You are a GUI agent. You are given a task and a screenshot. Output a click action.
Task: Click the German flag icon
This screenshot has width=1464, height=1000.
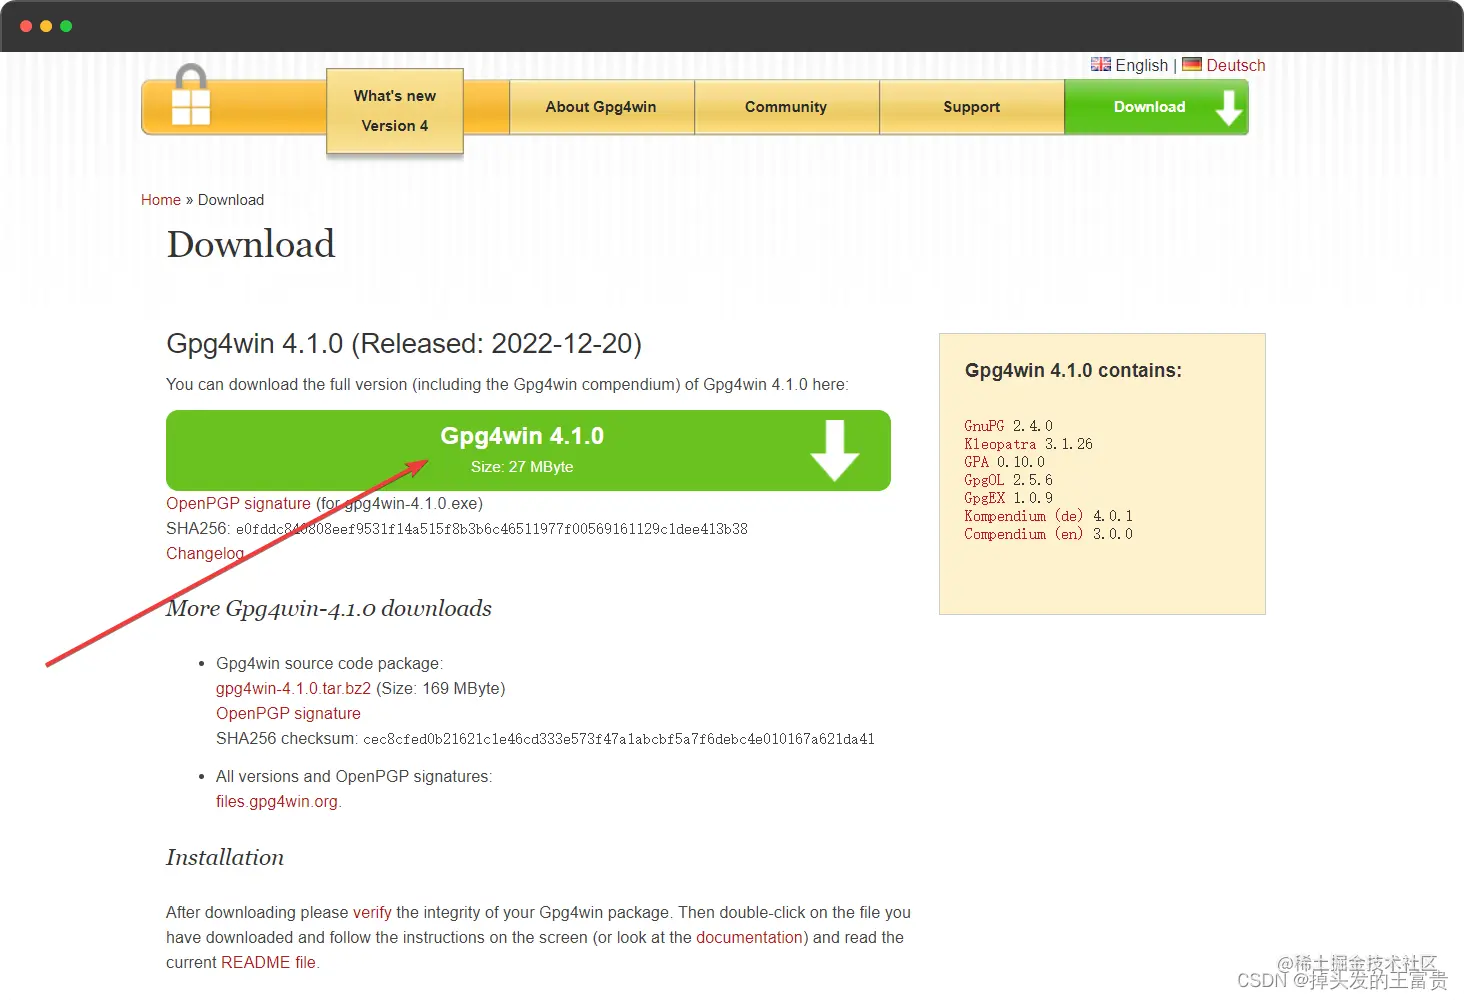pyautogui.click(x=1192, y=64)
